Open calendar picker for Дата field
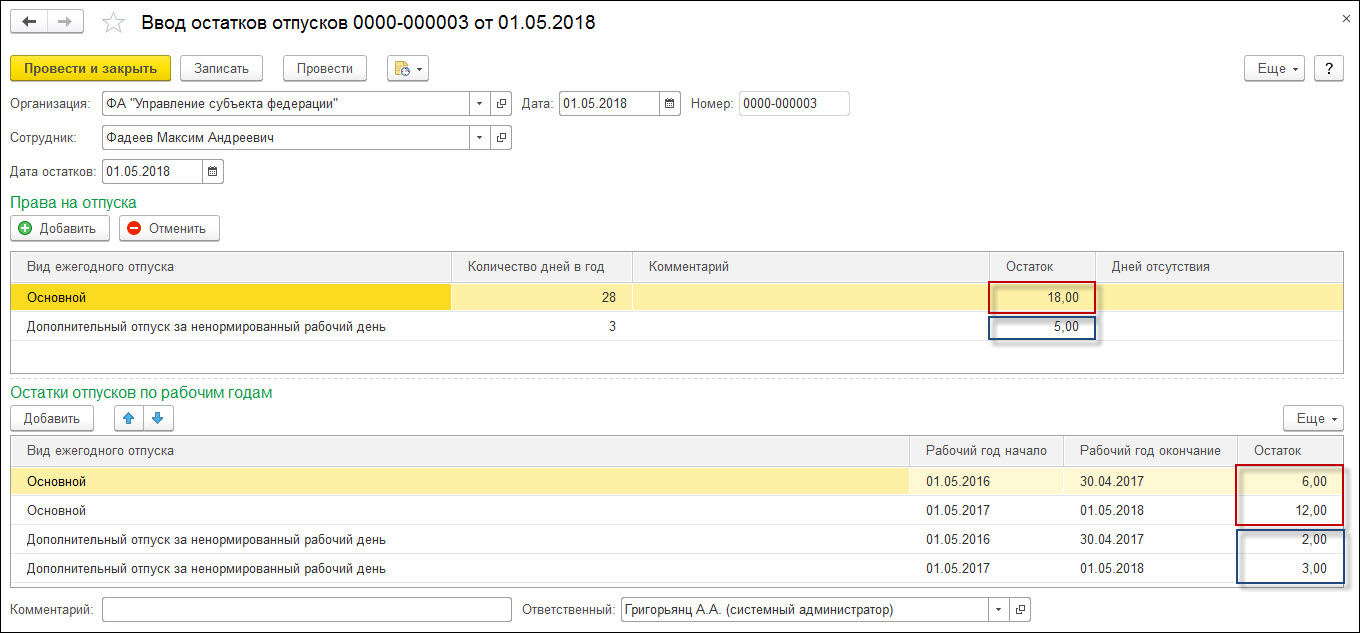 pos(670,104)
